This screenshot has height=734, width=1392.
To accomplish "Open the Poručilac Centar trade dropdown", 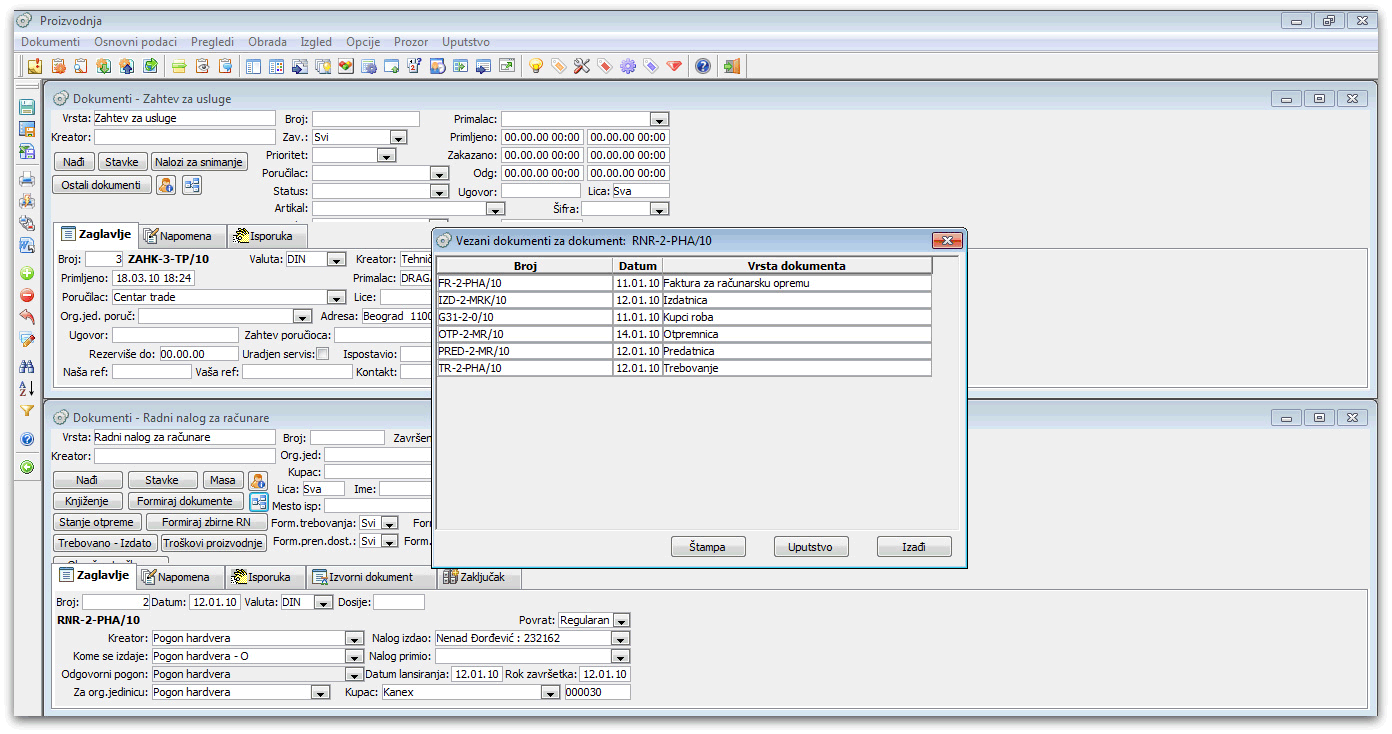I will (335, 298).
